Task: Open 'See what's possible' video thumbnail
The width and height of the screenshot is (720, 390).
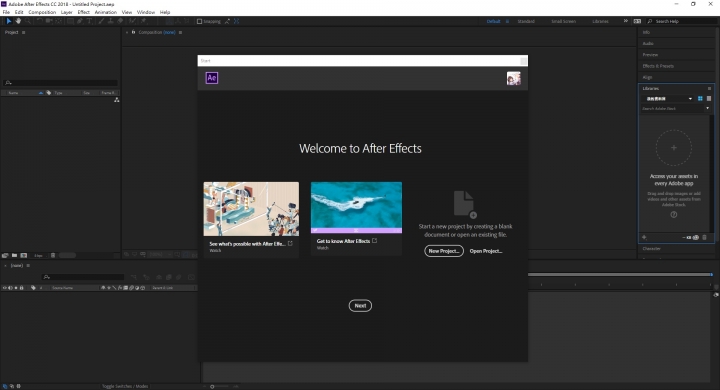Action: 251,209
